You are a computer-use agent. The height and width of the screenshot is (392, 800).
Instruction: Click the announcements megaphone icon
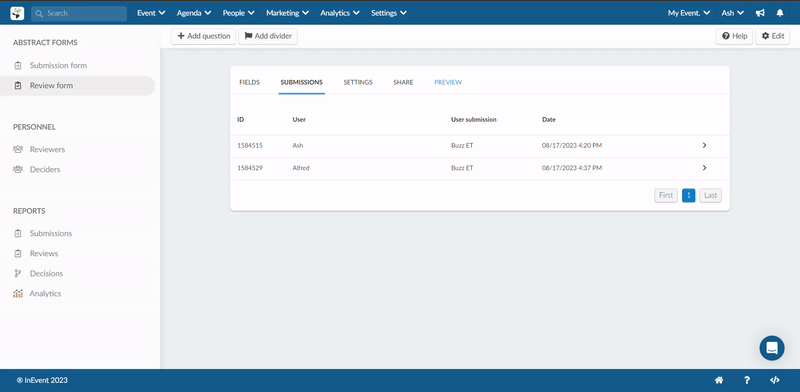click(x=760, y=13)
